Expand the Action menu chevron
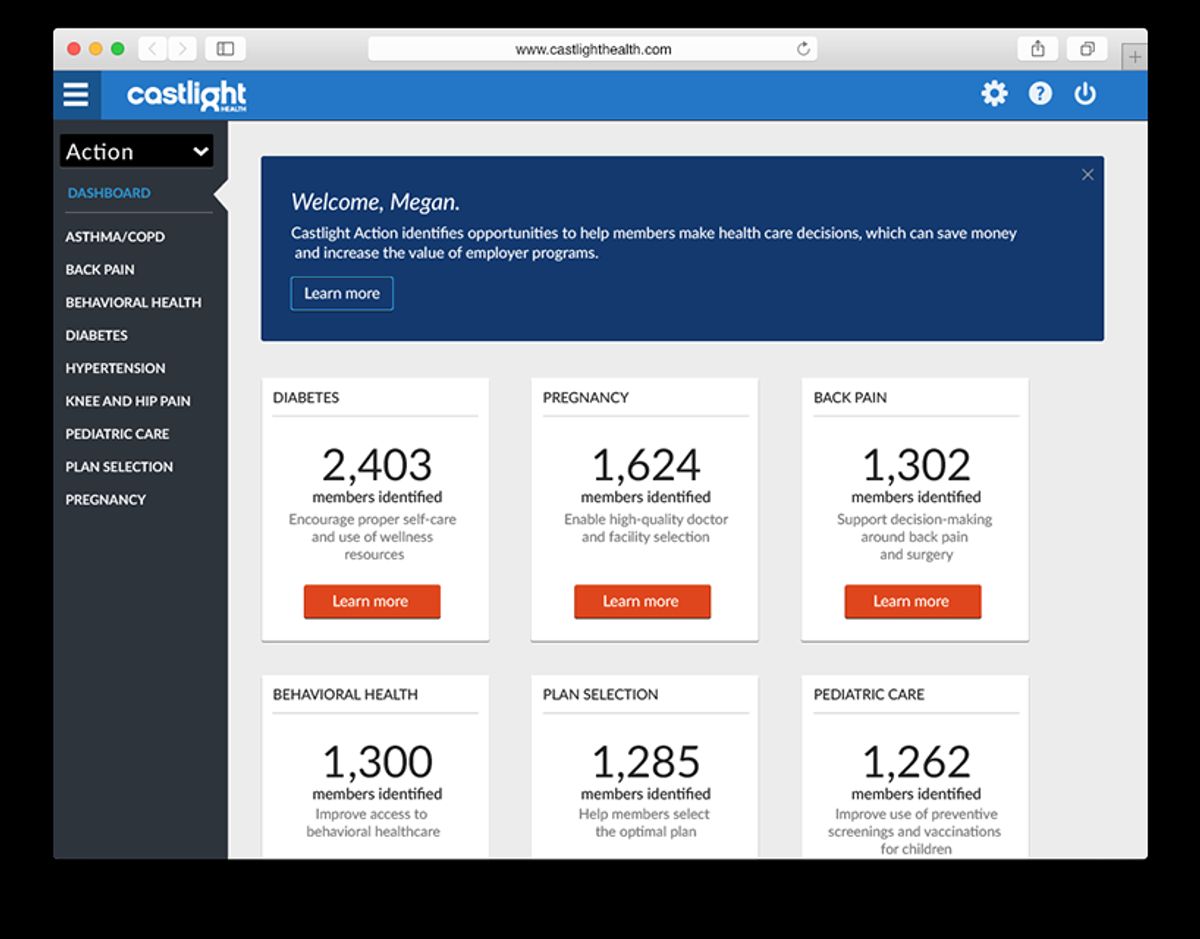Viewport: 1200px width, 939px height. [x=200, y=151]
